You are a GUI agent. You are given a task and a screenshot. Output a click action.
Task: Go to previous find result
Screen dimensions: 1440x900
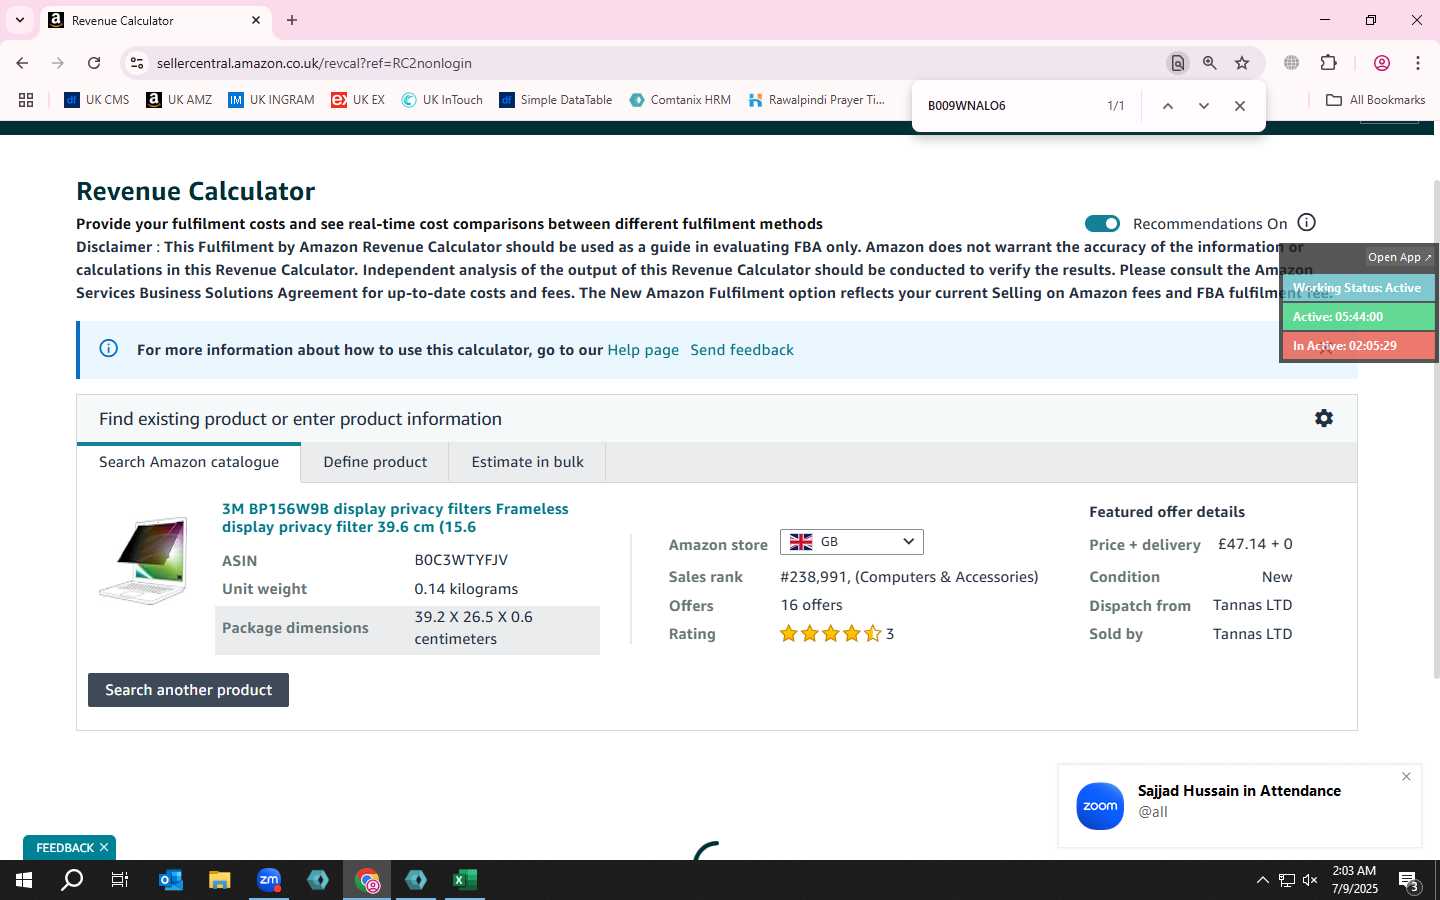click(x=1167, y=106)
